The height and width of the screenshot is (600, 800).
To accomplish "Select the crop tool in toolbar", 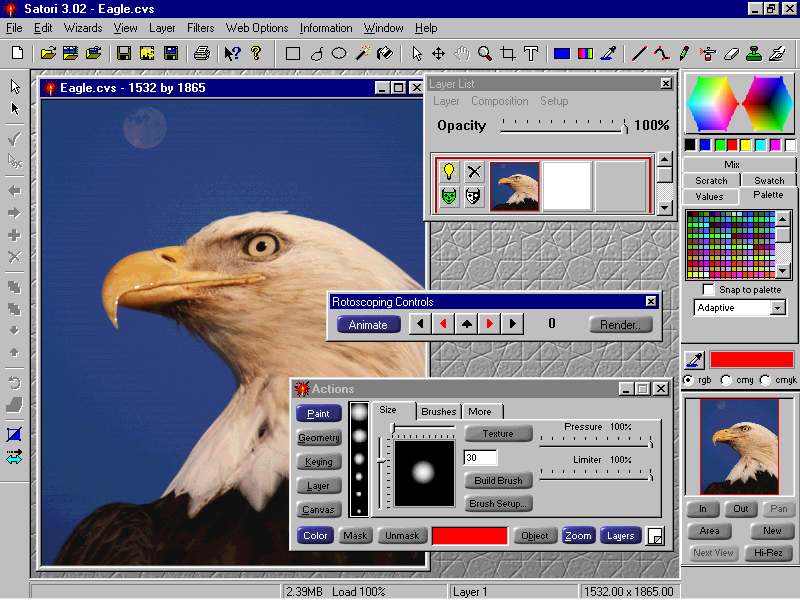I will tap(508, 53).
